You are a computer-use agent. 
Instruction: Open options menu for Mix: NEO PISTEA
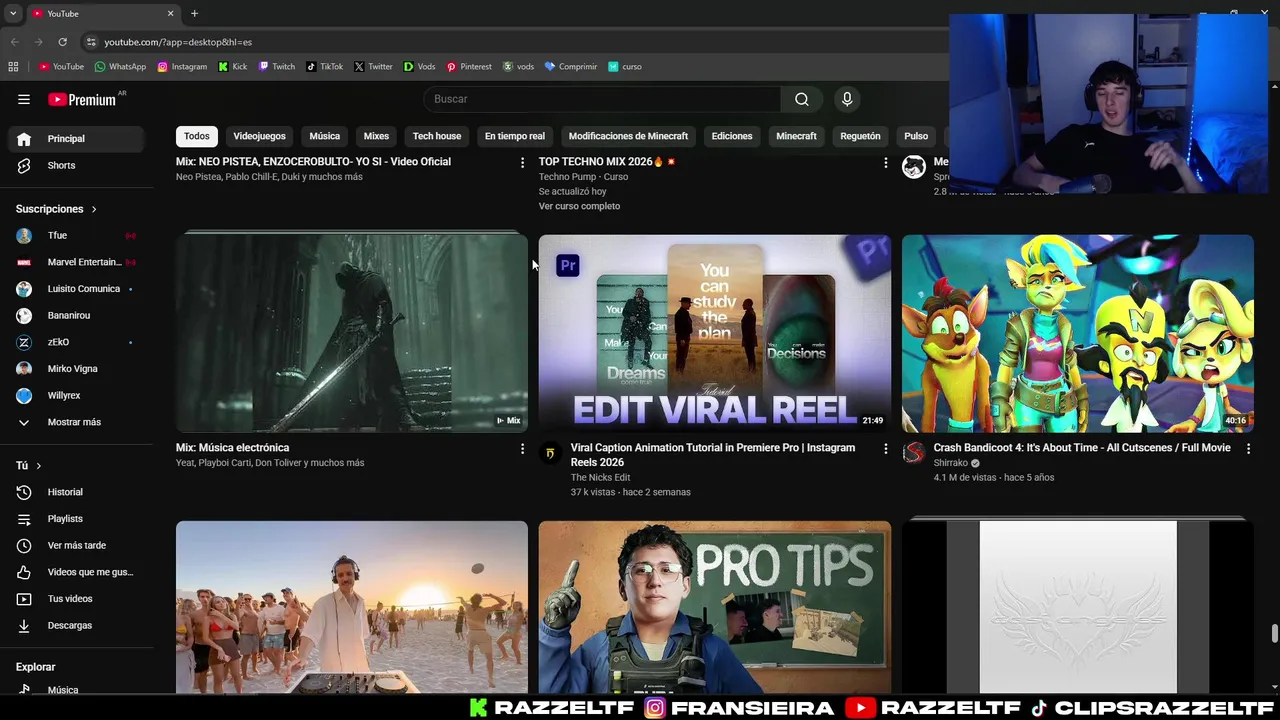pyautogui.click(x=522, y=162)
